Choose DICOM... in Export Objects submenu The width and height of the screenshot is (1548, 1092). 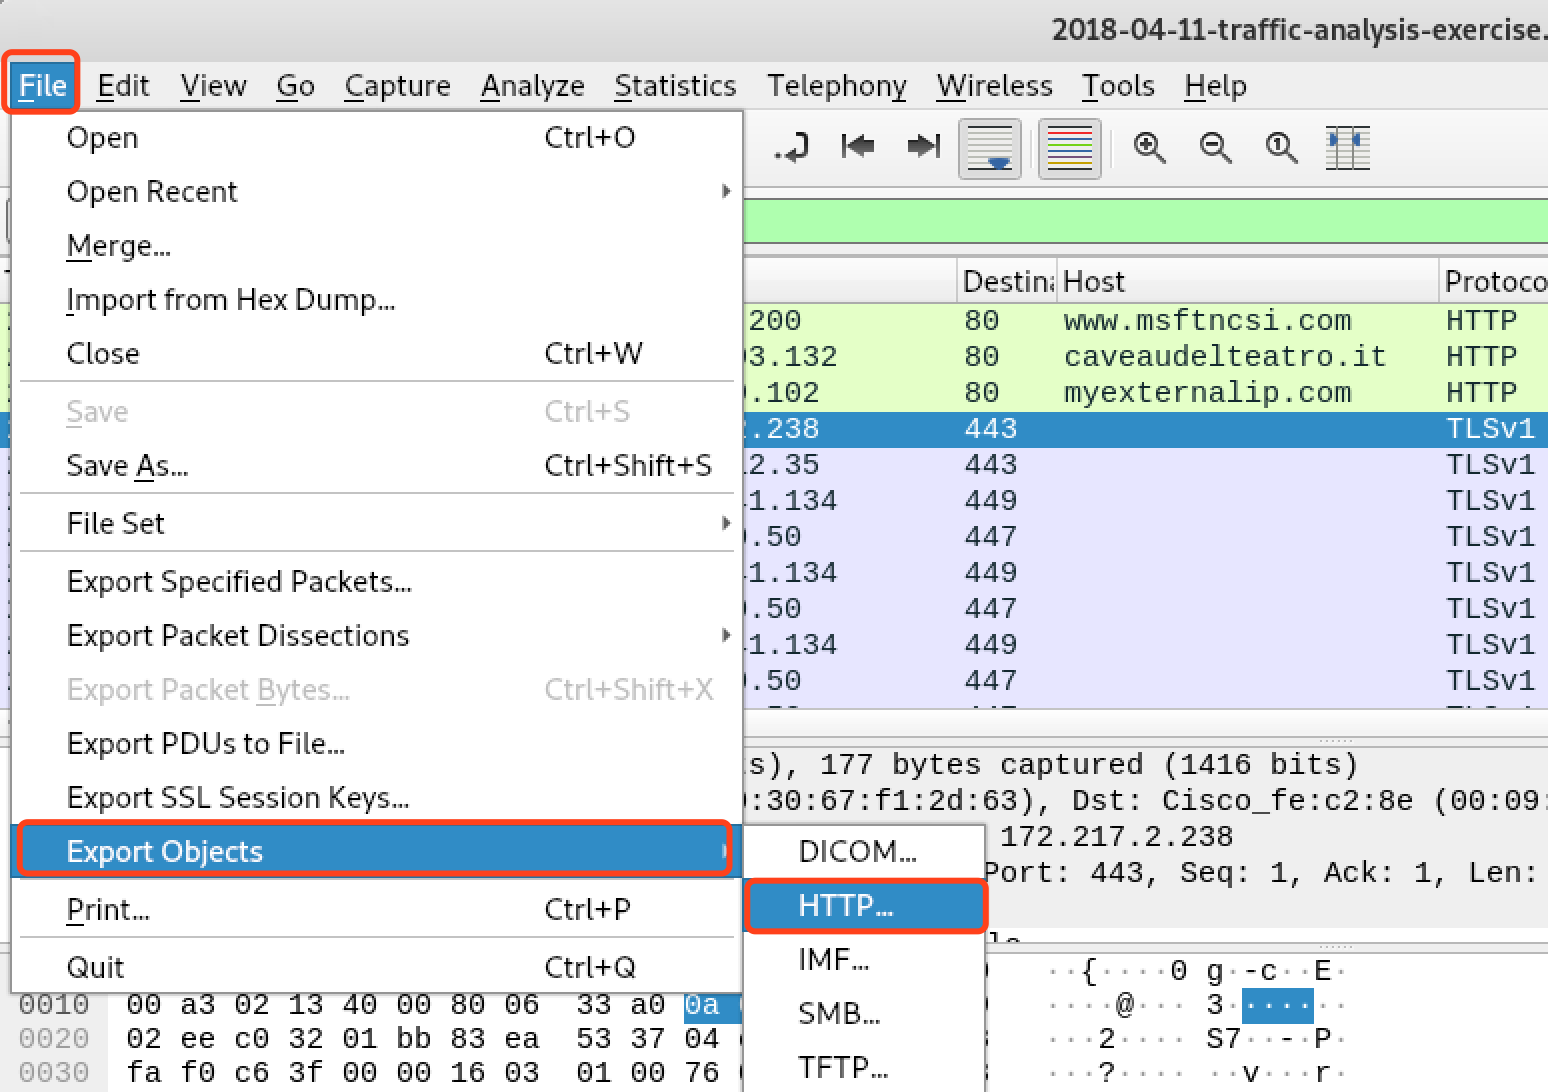[x=865, y=851]
